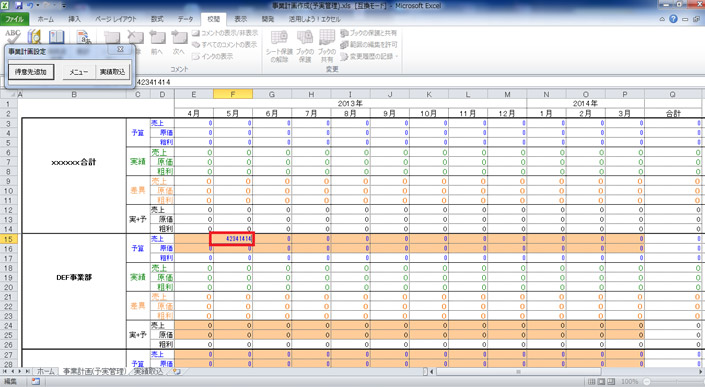Click the New Comment icon
The image size is (705, 387).
(x=112, y=37)
